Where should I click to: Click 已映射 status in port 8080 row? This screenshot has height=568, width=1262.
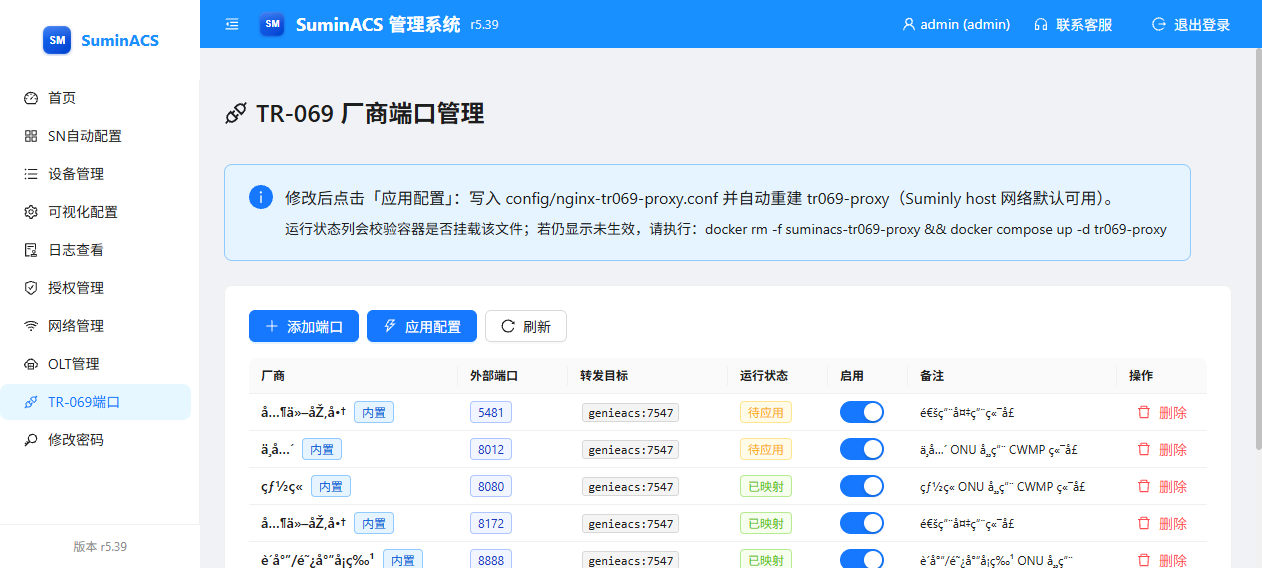[766, 486]
